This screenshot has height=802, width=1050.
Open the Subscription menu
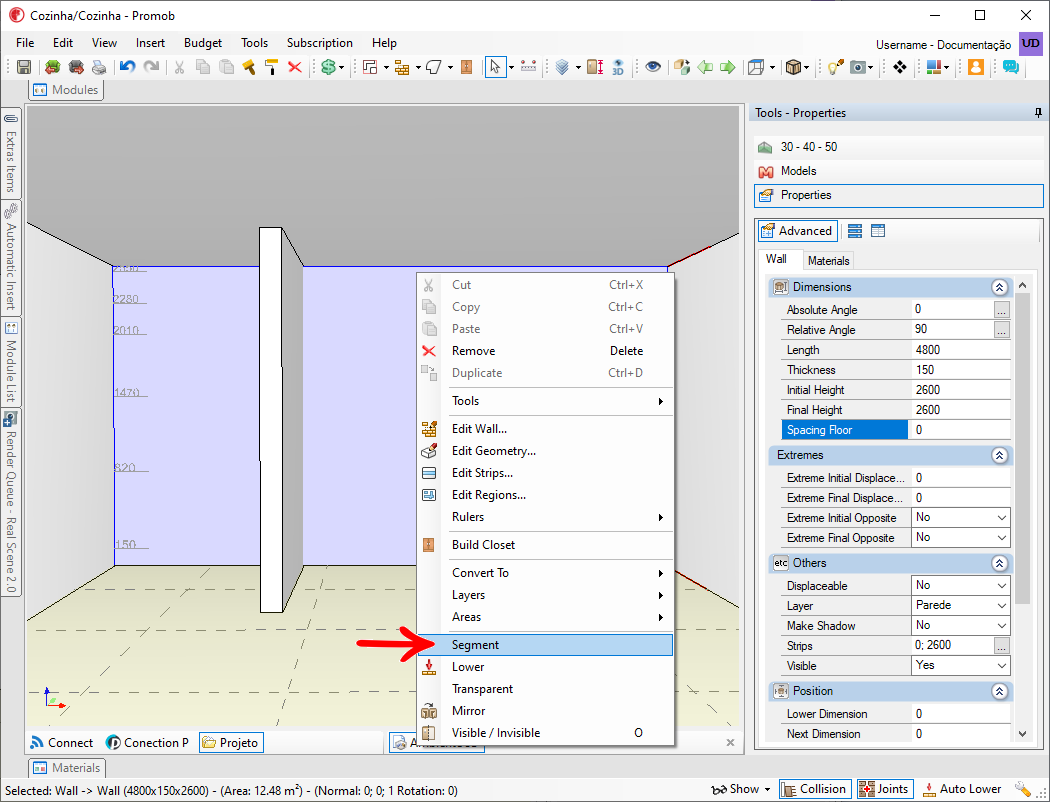pyautogui.click(x=319, y=43)
